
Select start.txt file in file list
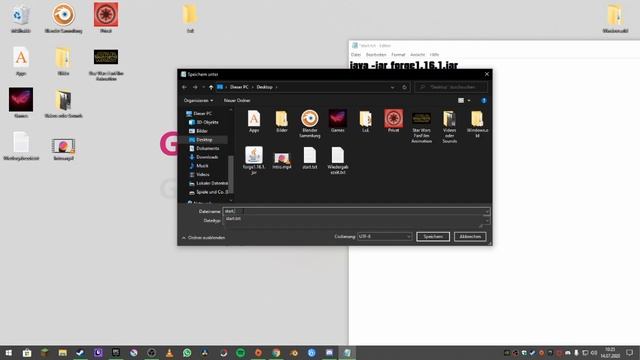tap(310, 158)
